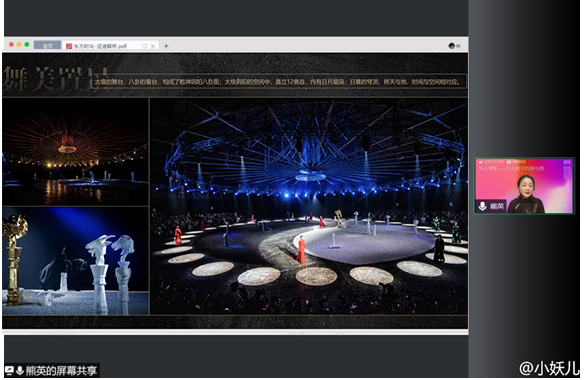Click the gold-bordered slide description text box
This screenshot has height=380, width=584.
279,81
